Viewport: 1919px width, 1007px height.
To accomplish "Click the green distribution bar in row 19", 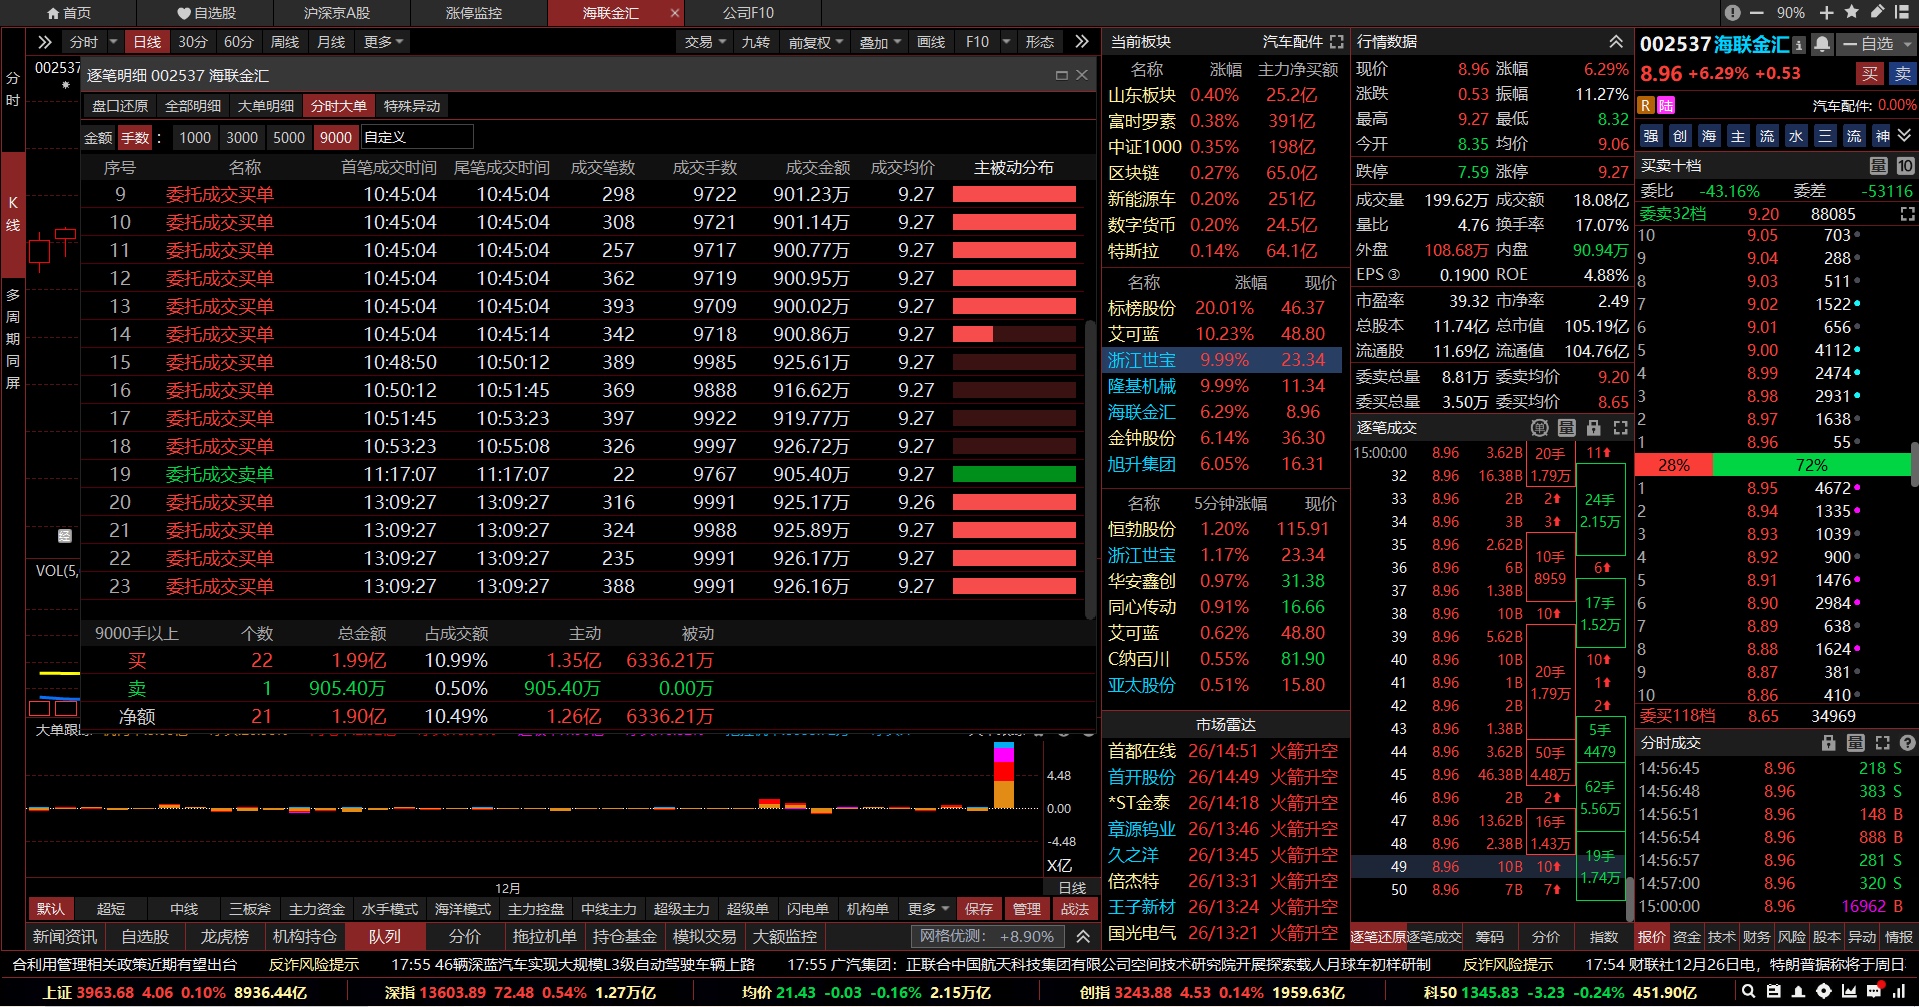I will click(1014, 474).
